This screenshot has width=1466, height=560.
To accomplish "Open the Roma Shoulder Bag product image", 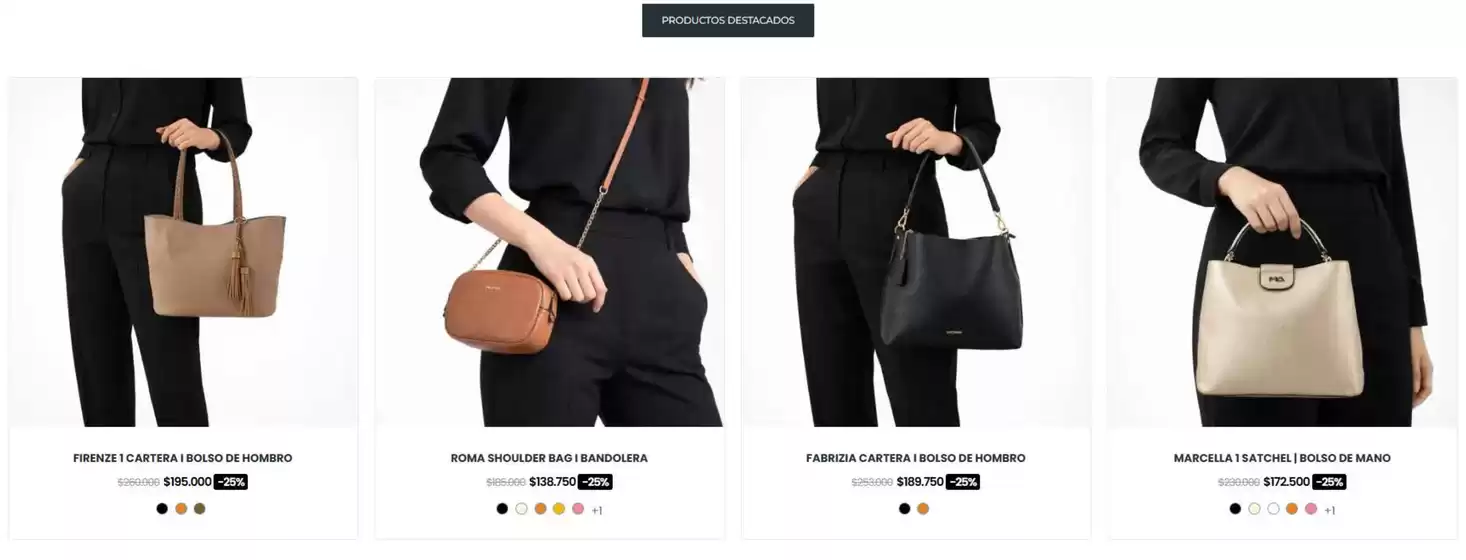I will [x=549, y=252].
